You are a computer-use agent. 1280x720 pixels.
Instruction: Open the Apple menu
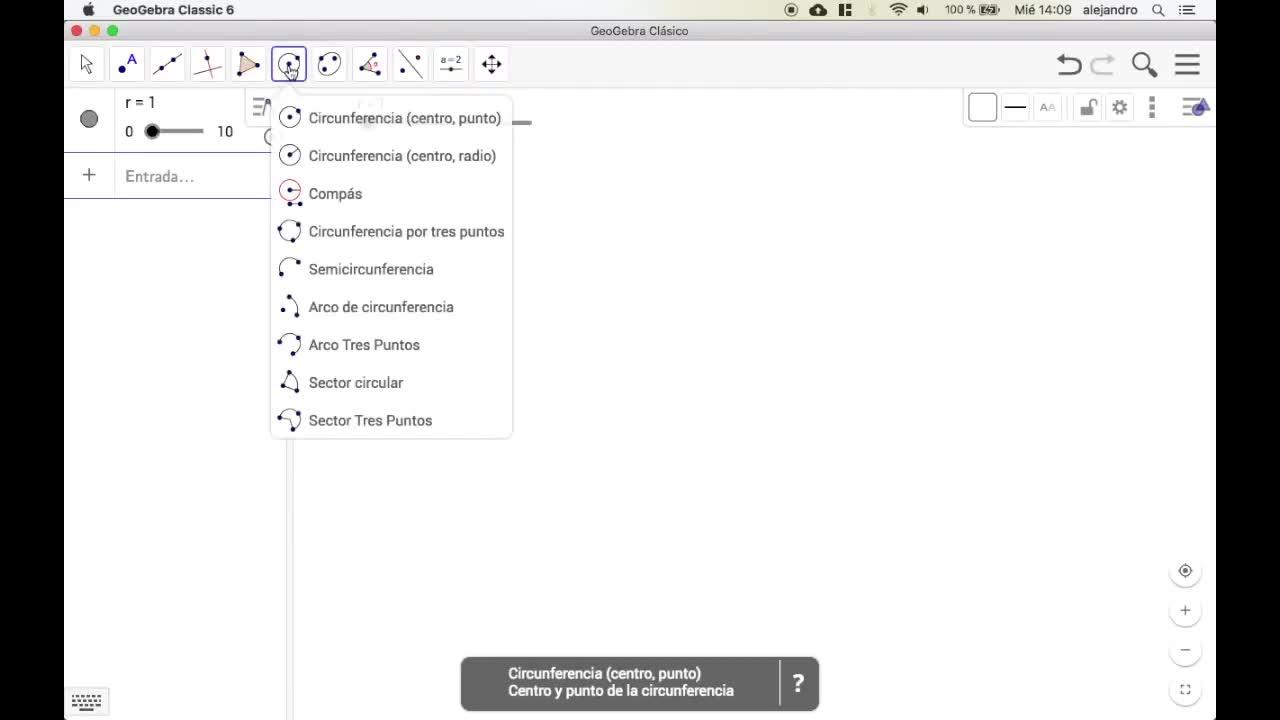pyautogui.click(x=88, y=10)
